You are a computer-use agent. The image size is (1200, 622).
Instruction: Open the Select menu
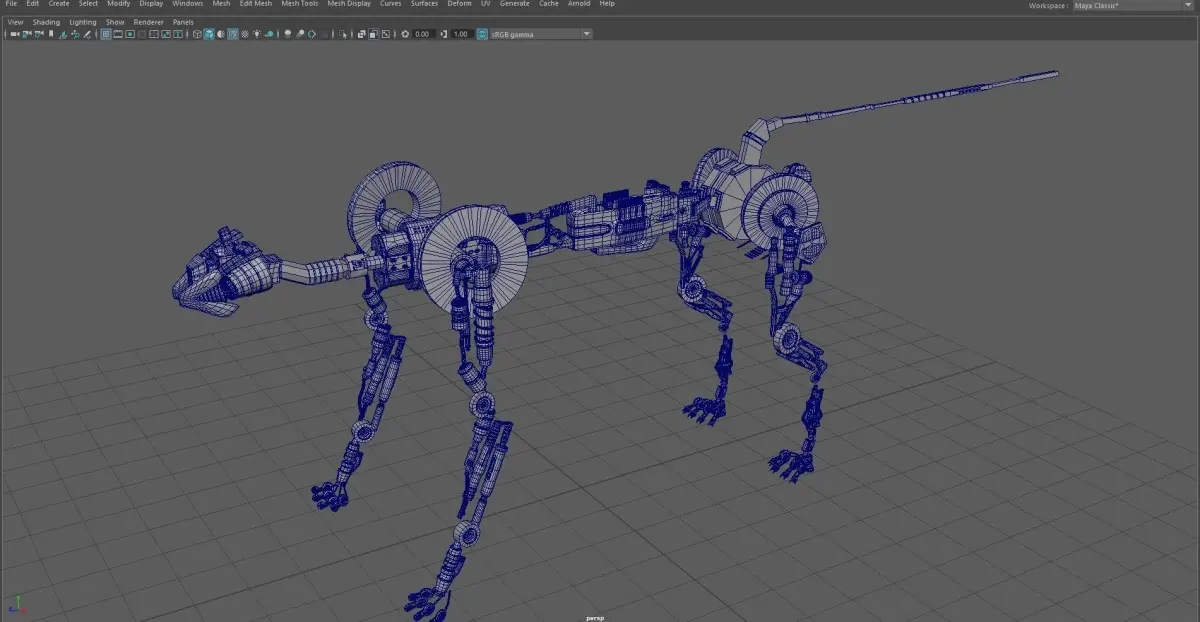[88, 4]
